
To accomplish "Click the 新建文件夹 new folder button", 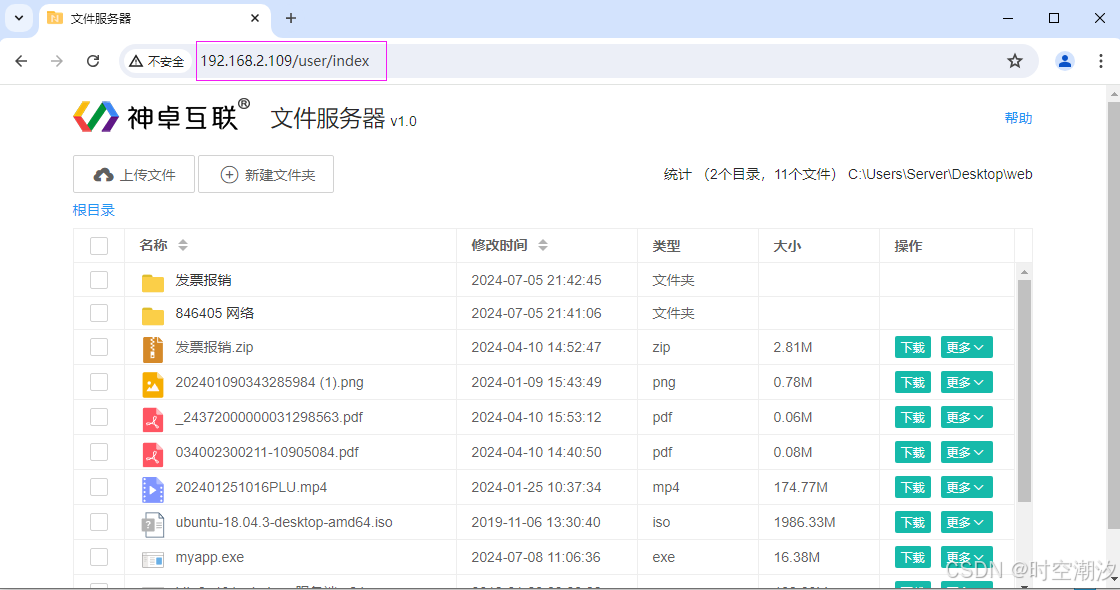I will (266, 174).
